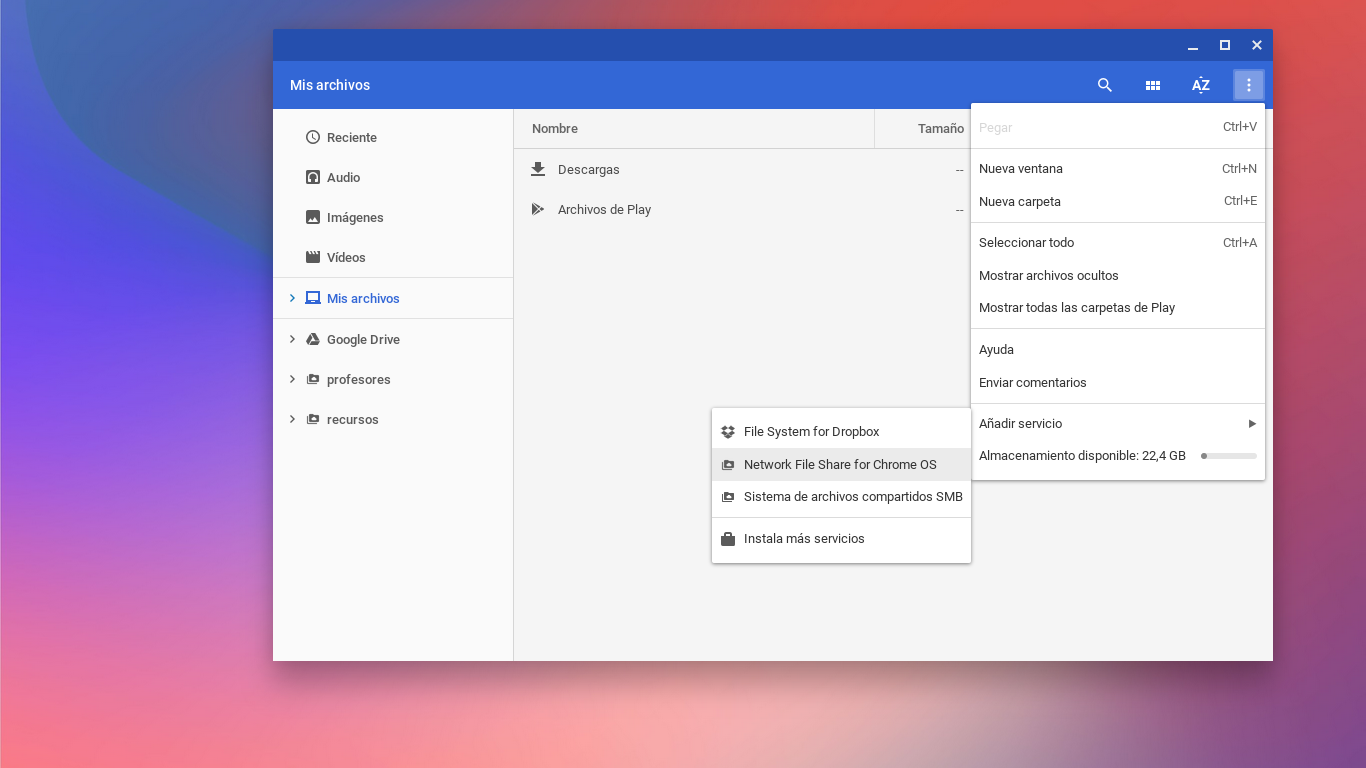Open Nueva carpeta from the menu
The width and height of the screenshot is (1366, 768).
pos(1019,201)
